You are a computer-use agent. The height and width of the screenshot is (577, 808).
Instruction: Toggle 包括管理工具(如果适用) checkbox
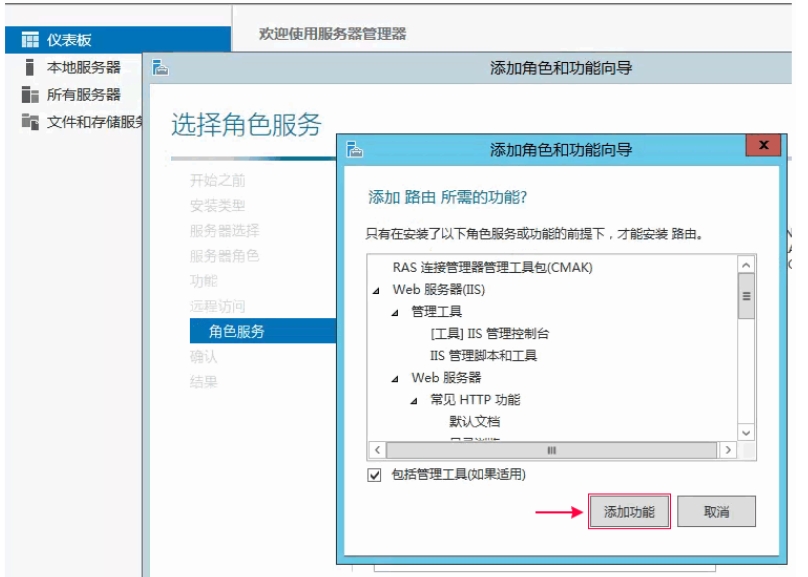click(375, 474)
